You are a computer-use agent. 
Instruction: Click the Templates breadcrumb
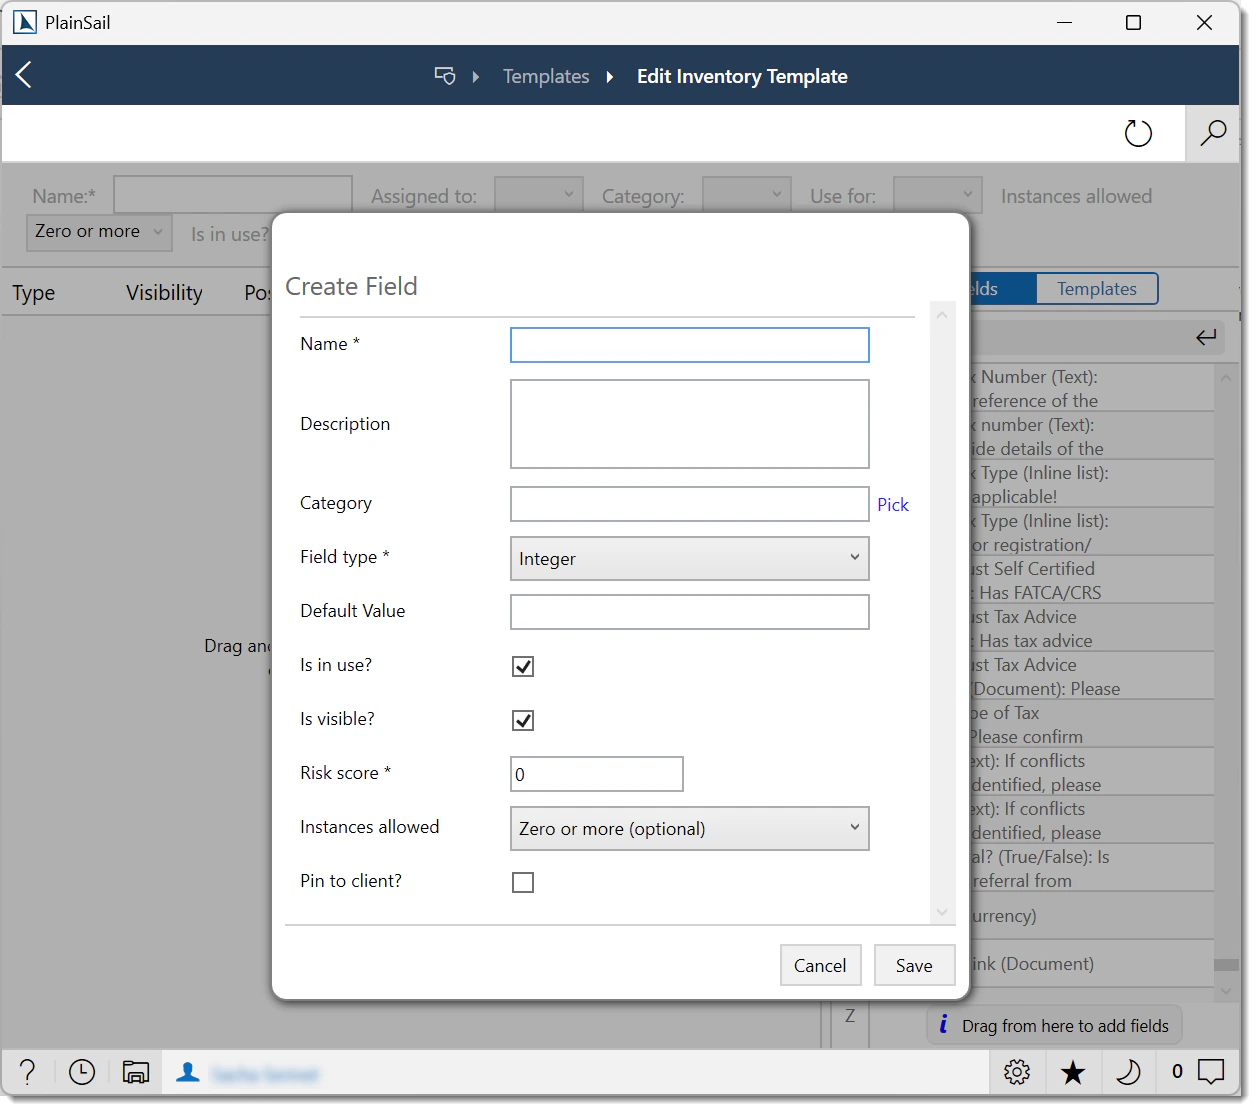(x=546, y=77)
